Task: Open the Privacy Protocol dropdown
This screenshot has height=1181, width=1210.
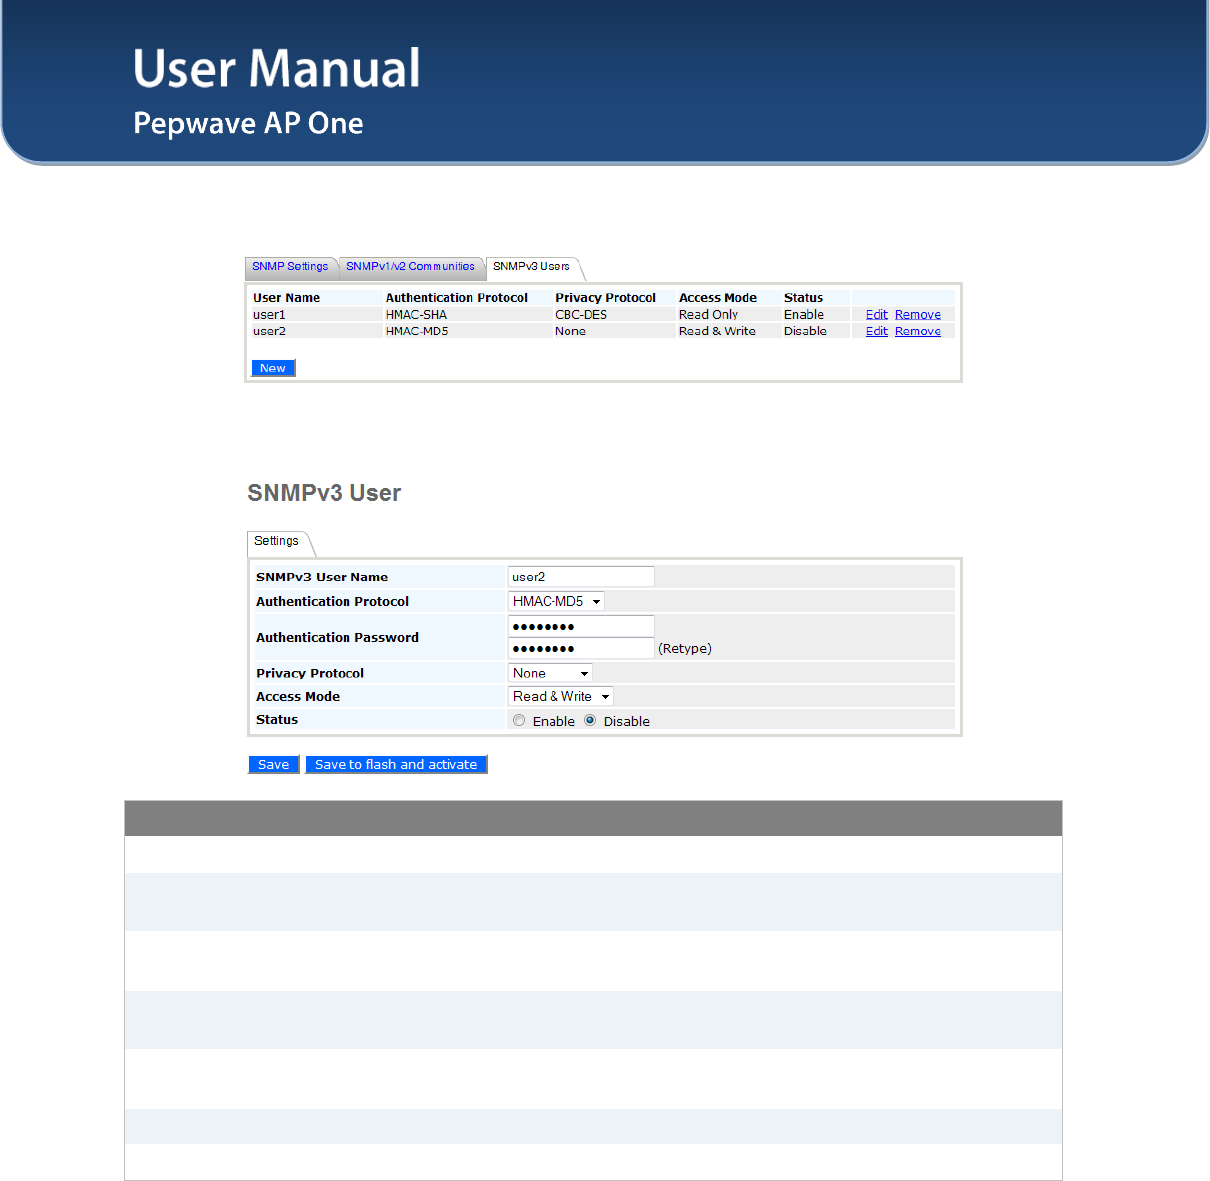Action: pyautogui.click(x=550, y=673)
